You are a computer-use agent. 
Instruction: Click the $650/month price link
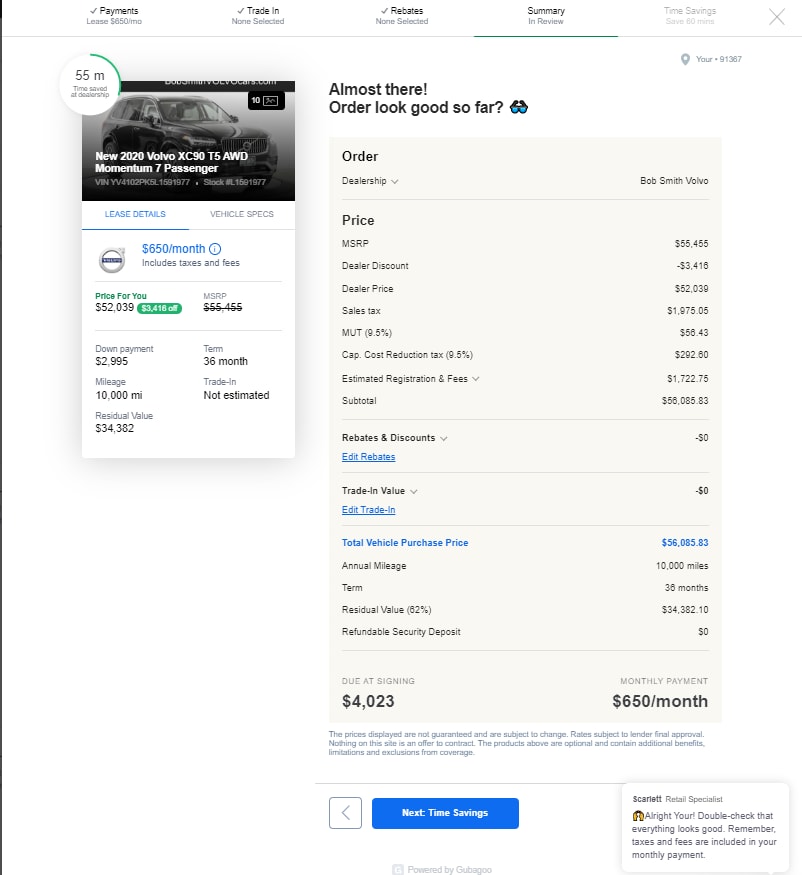click(x=174, y=249)
